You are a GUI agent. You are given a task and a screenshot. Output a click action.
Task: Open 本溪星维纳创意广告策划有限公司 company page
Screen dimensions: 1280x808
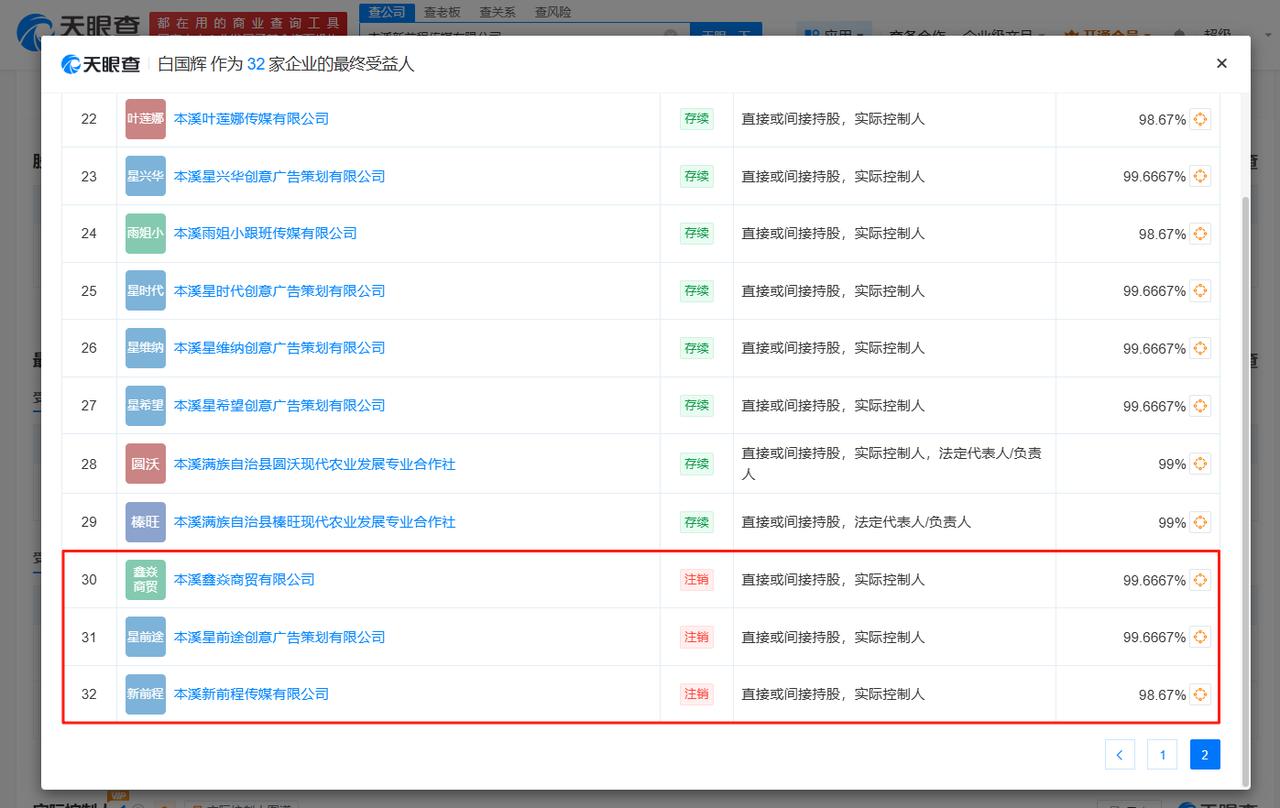click(279, 348)
